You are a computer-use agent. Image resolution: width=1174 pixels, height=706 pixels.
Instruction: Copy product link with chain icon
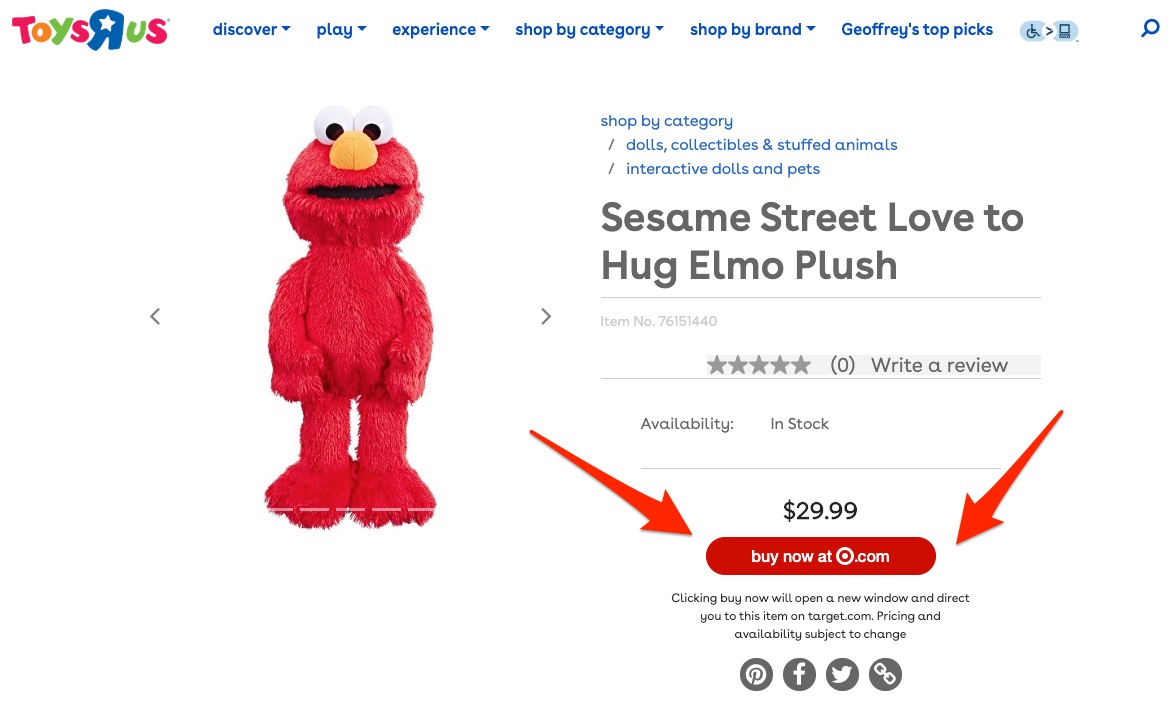tap(885, 674)
